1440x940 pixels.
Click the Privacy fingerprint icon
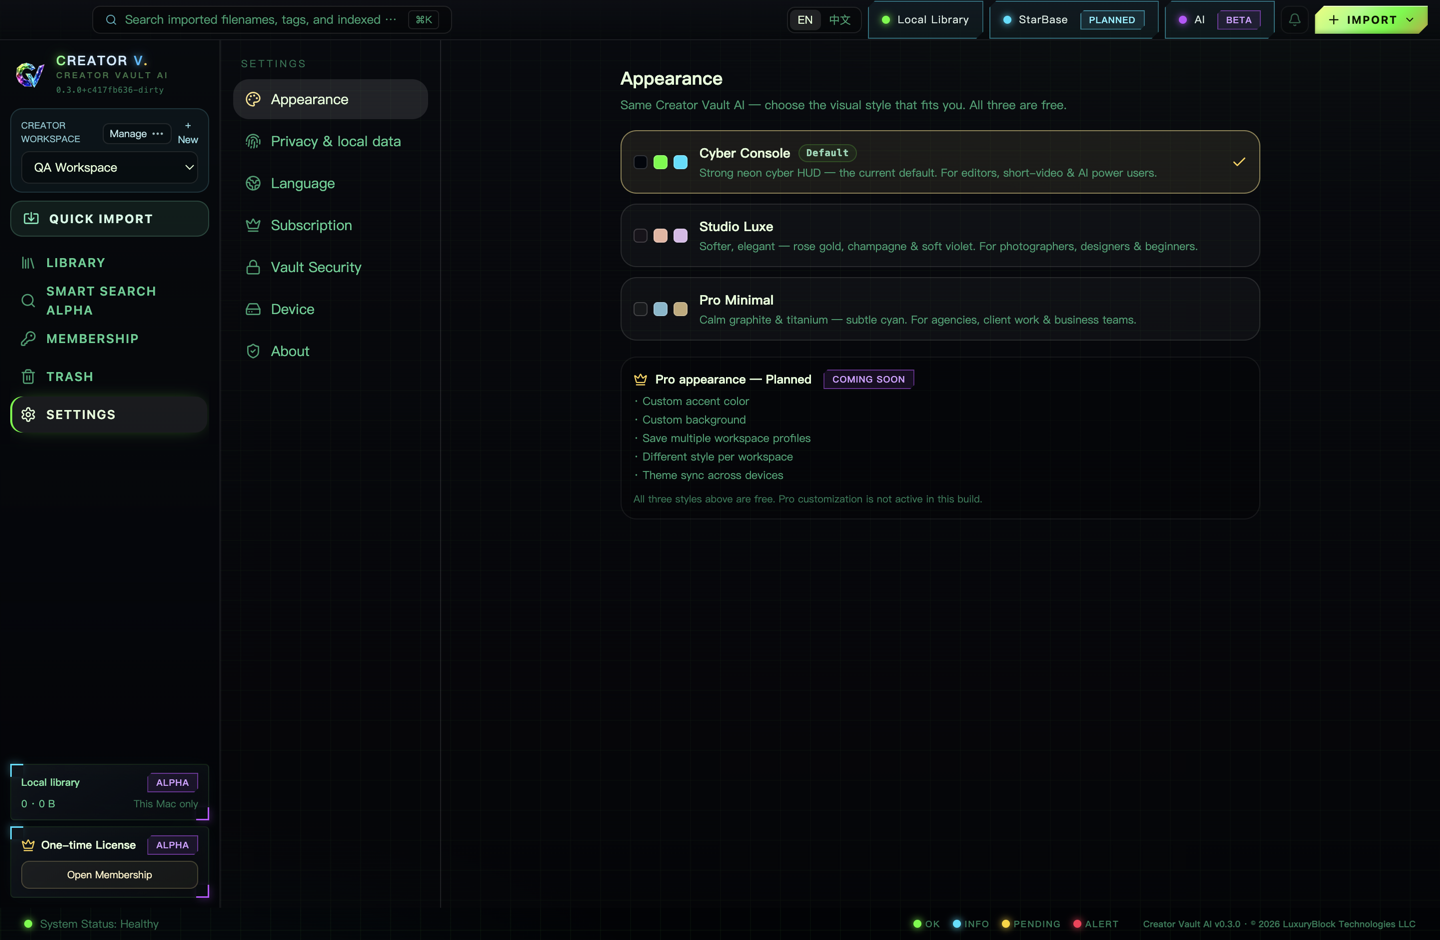pyautogui.click(x=253, y=141)
